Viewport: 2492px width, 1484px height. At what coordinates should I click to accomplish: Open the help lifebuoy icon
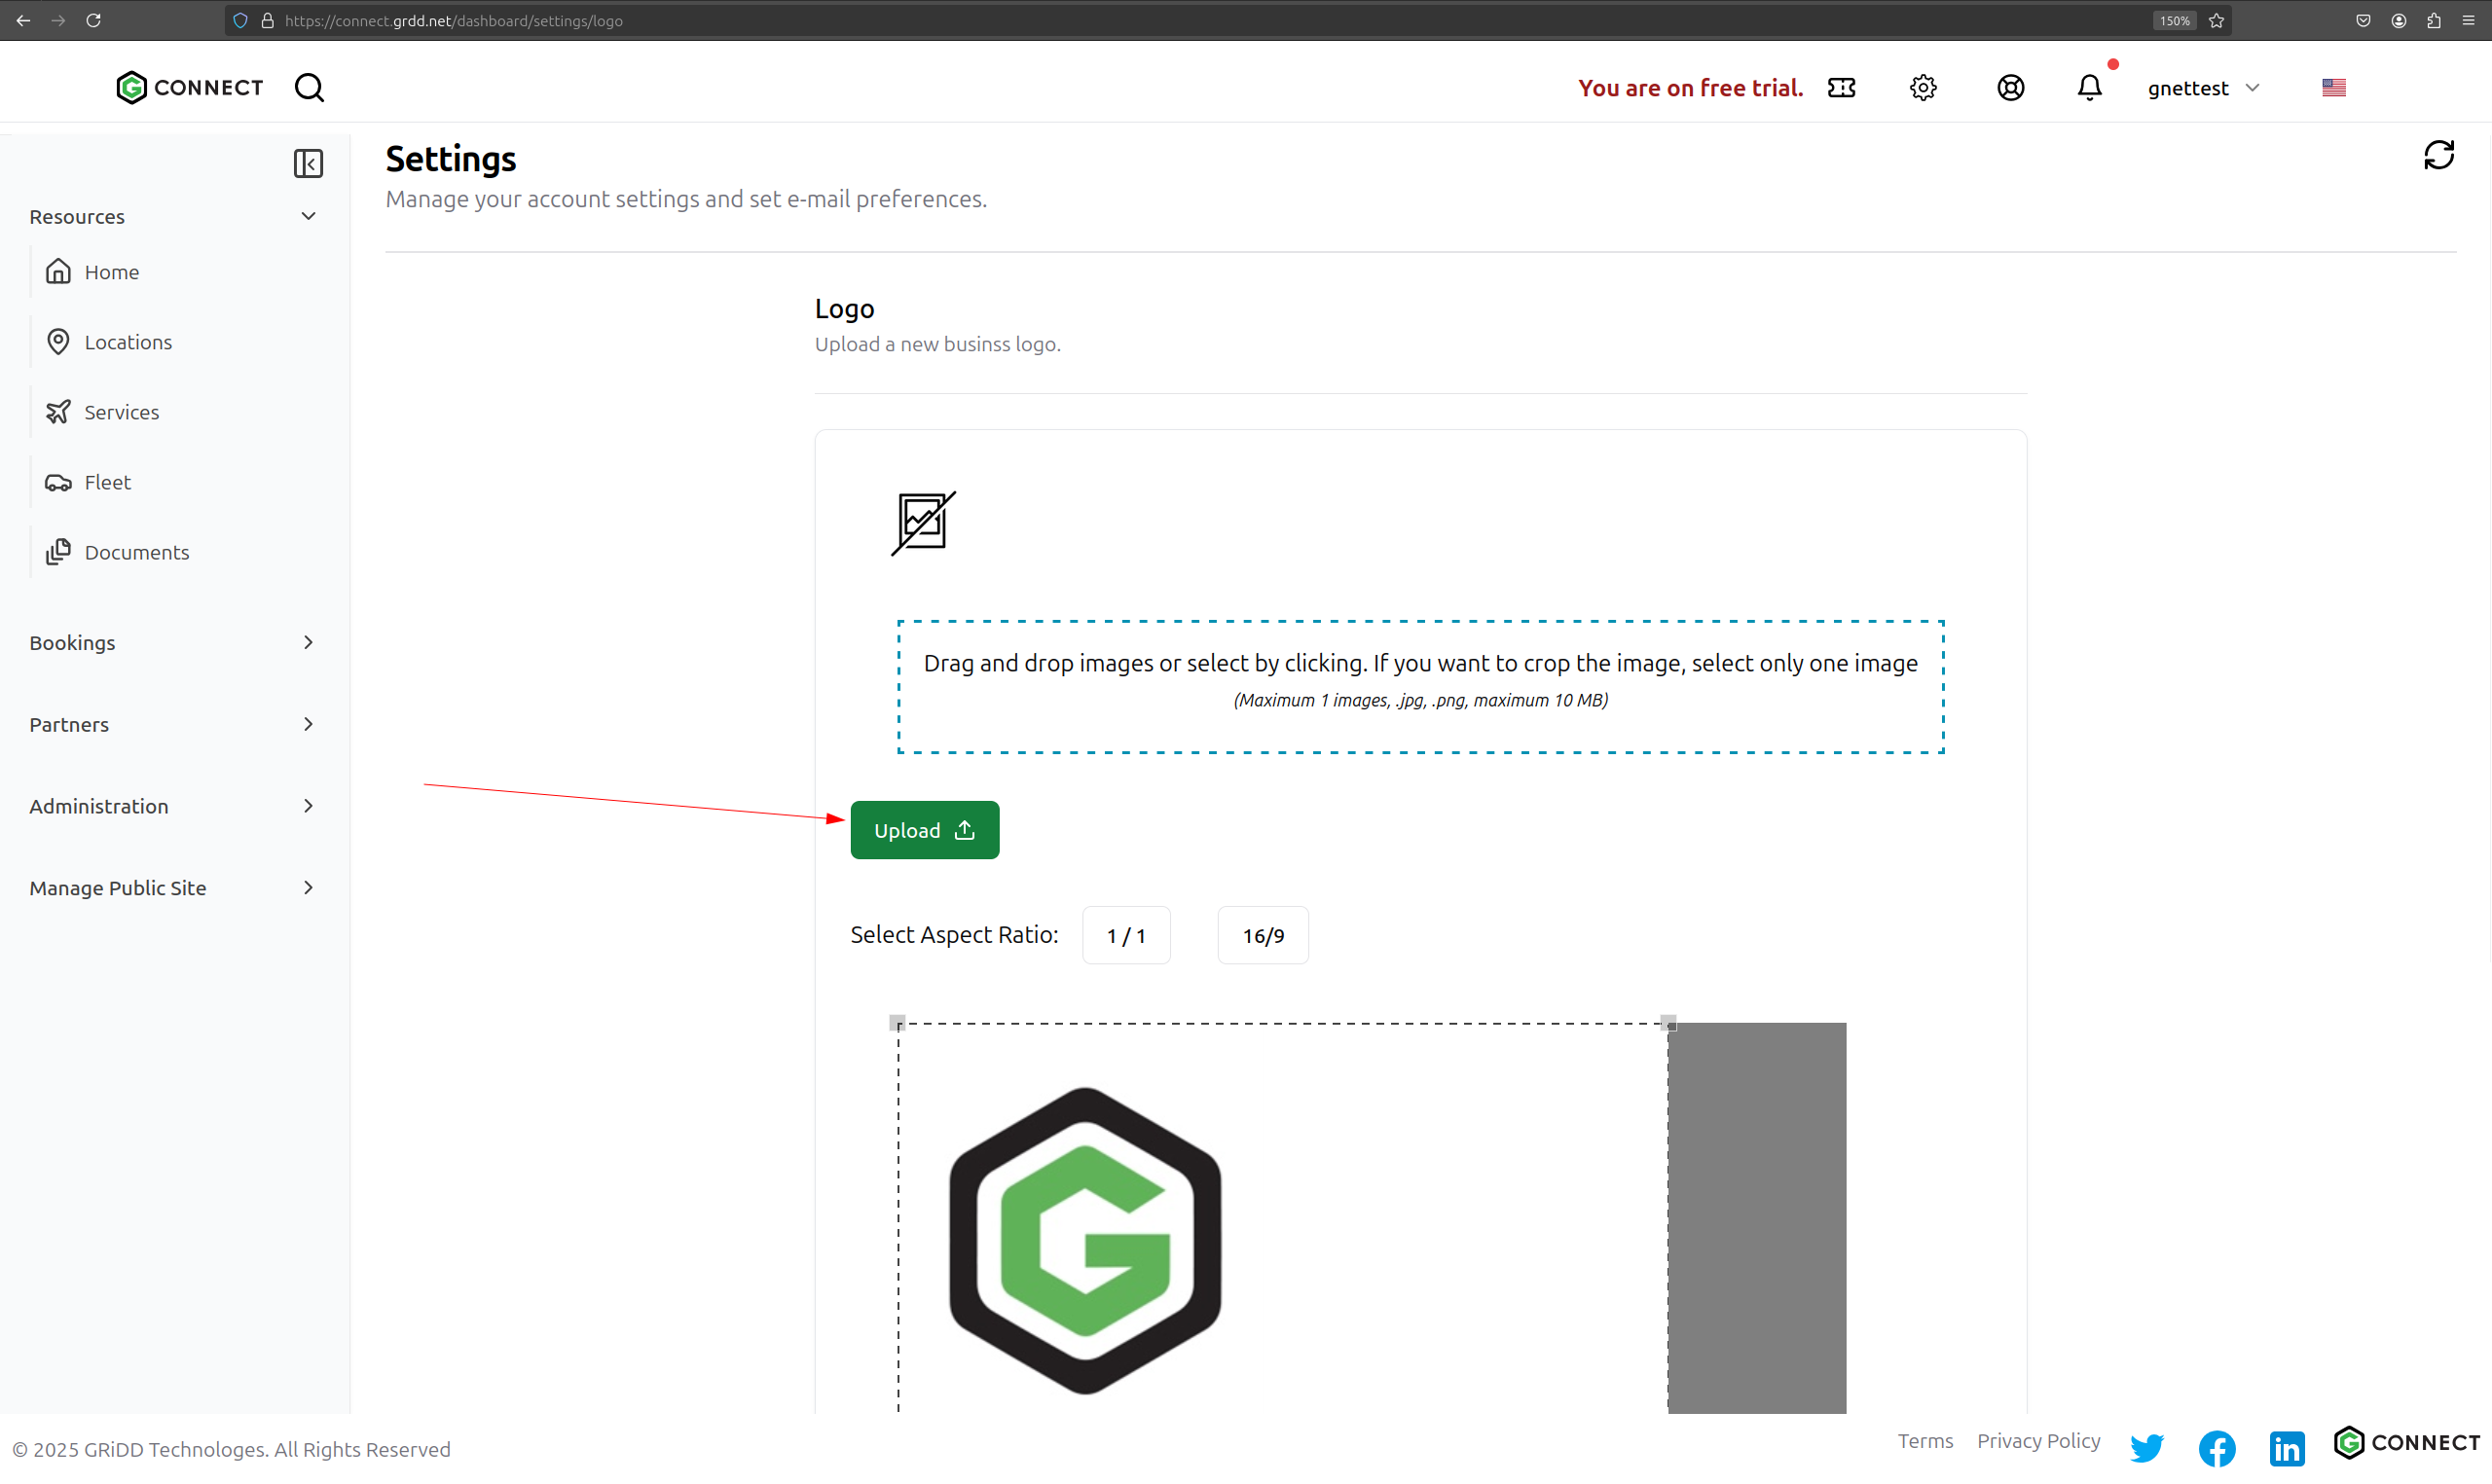tap(2010, 88)
